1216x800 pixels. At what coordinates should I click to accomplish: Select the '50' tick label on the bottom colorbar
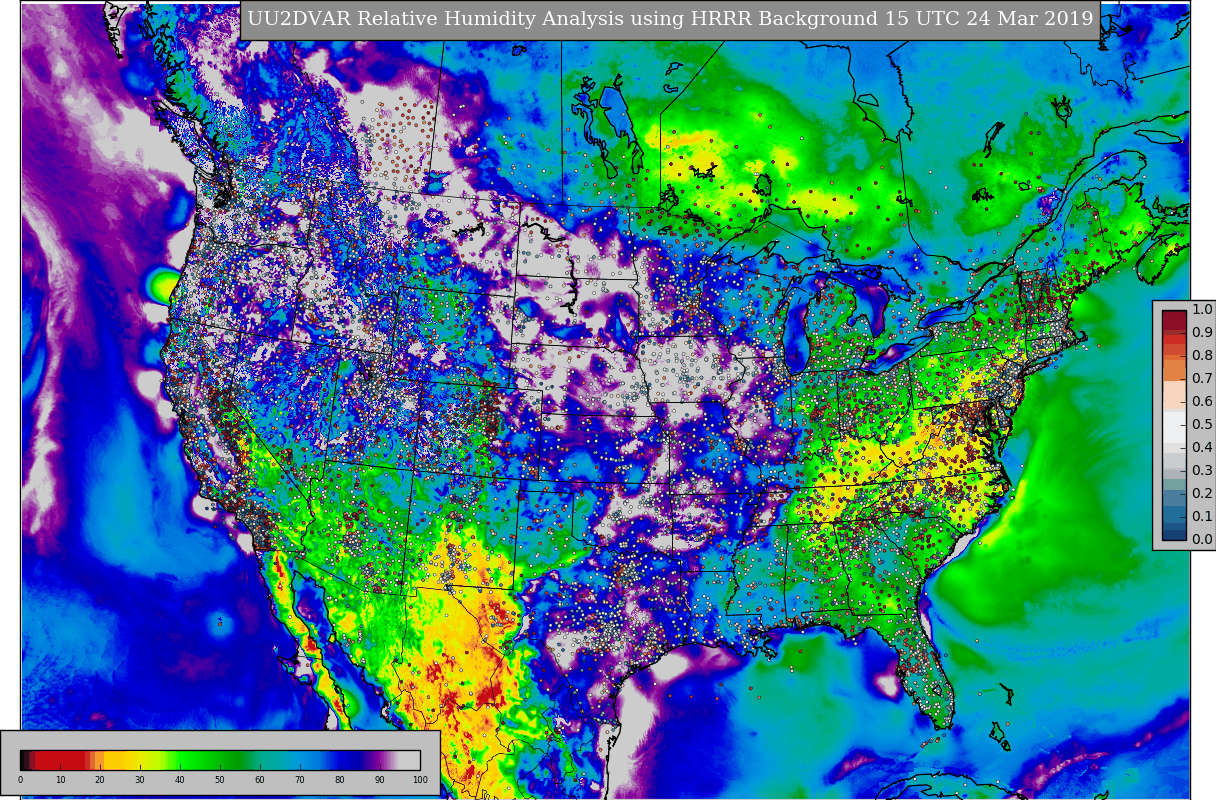(x=220, y=780)
